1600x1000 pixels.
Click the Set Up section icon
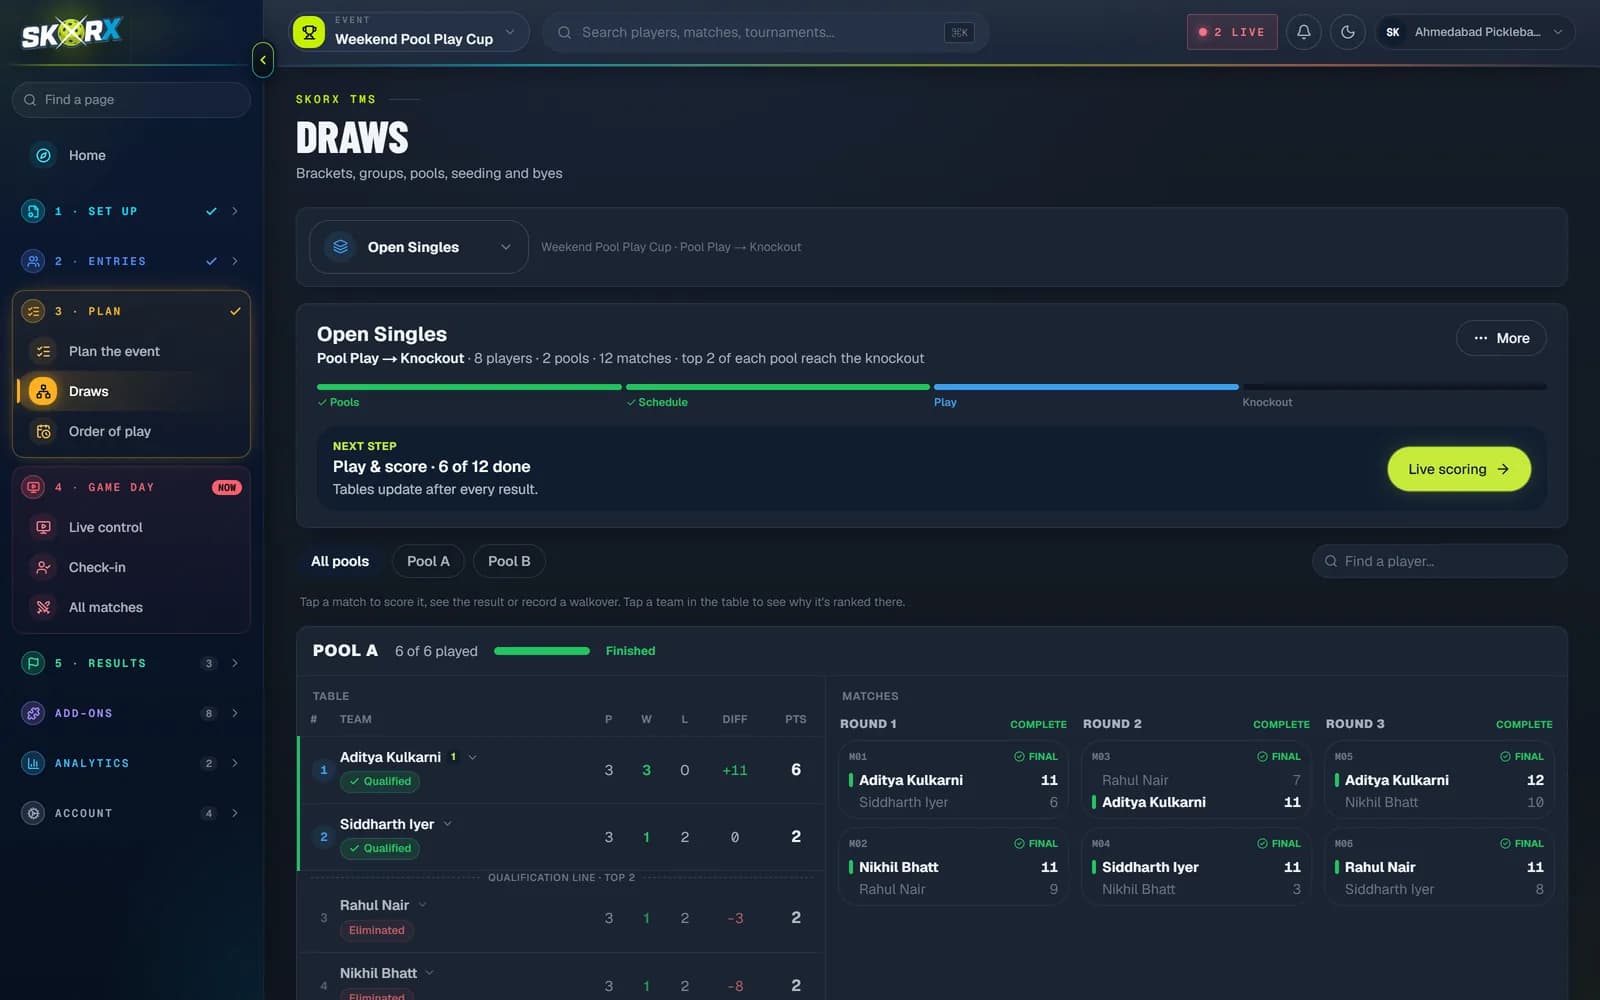pyautogui.click(x=33, y=211)
